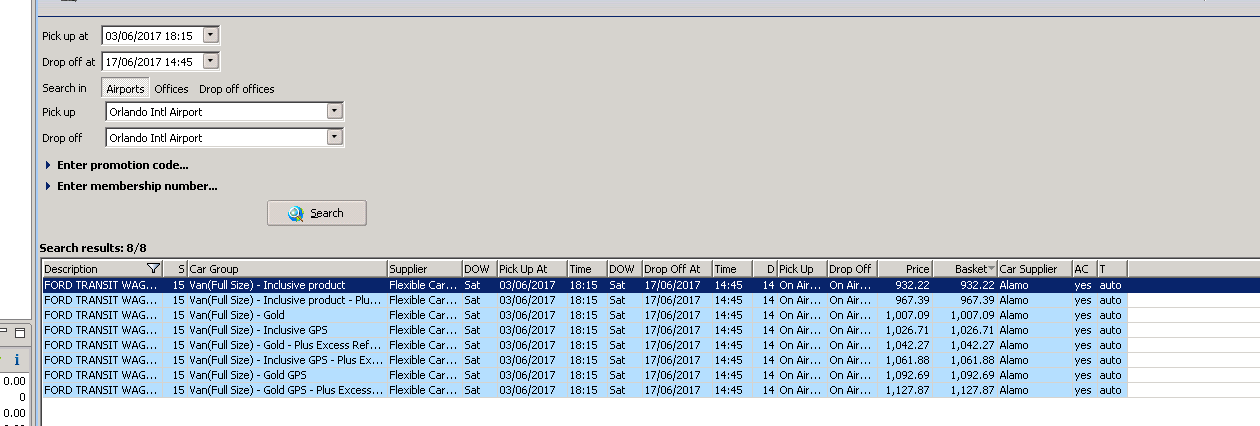The width and height of the screenshot is (1260, 426).
Task: Sort by the Car Group column header
Action: (287, 269)
